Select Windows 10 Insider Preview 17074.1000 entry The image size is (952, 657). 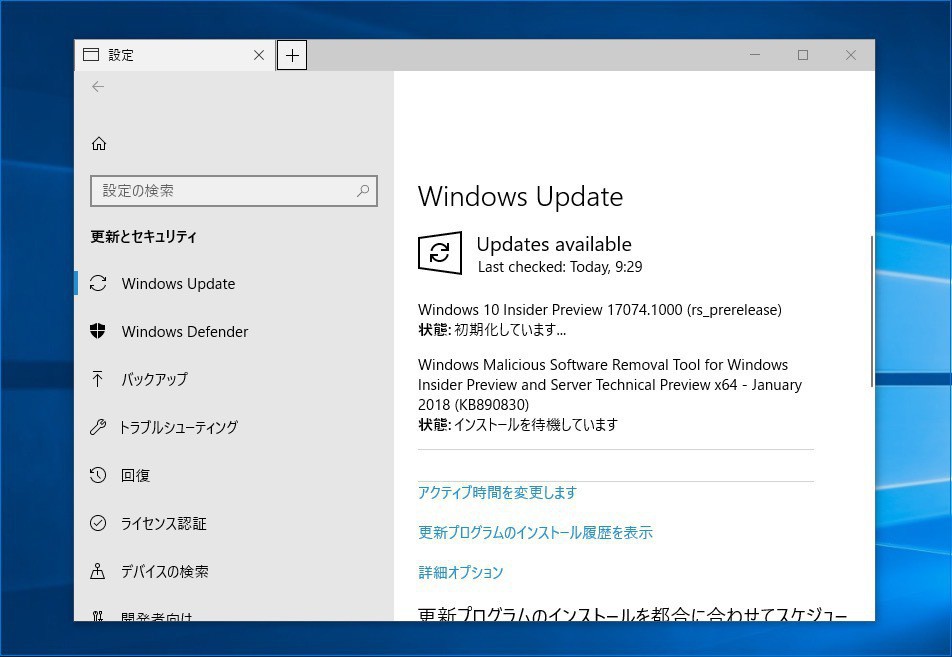click(x=600, y=310)
